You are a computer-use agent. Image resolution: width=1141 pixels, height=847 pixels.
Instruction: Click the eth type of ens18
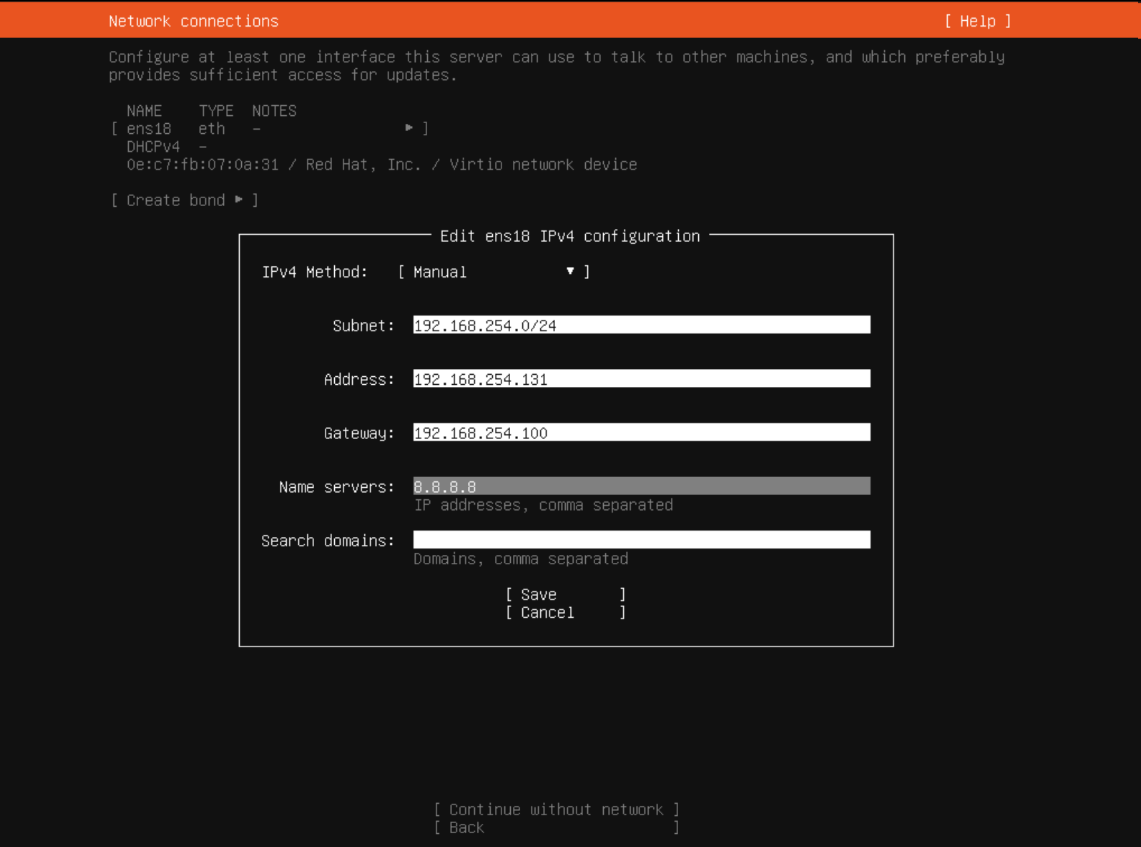click(212, 129)
